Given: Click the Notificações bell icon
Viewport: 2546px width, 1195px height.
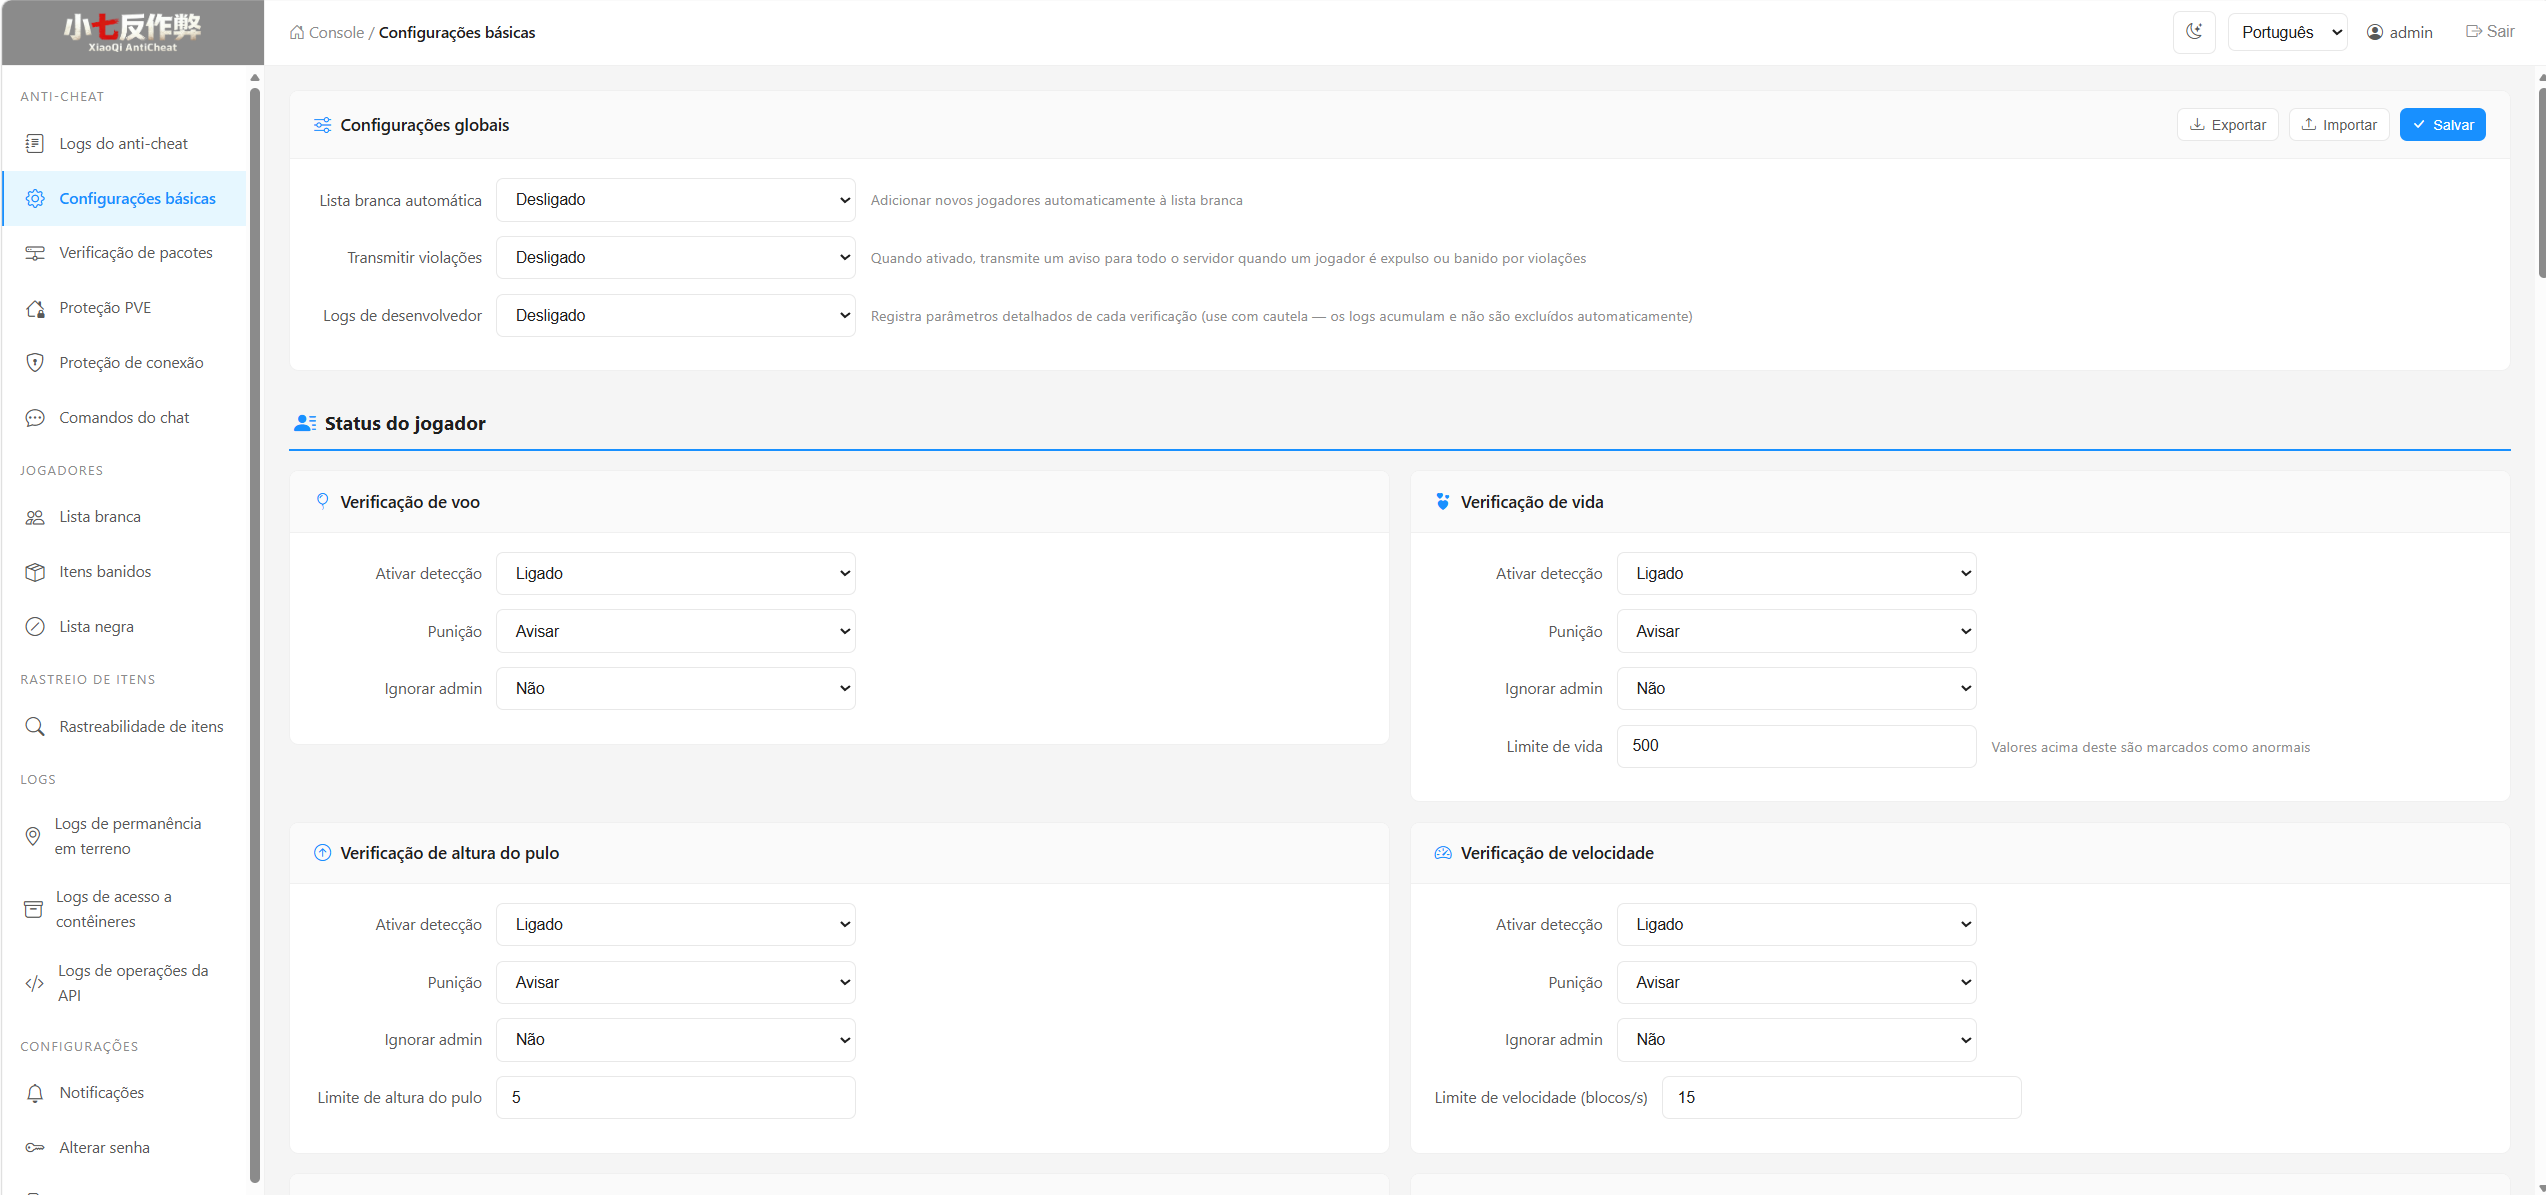Looking at the screenshot, I should point(35,1093).
